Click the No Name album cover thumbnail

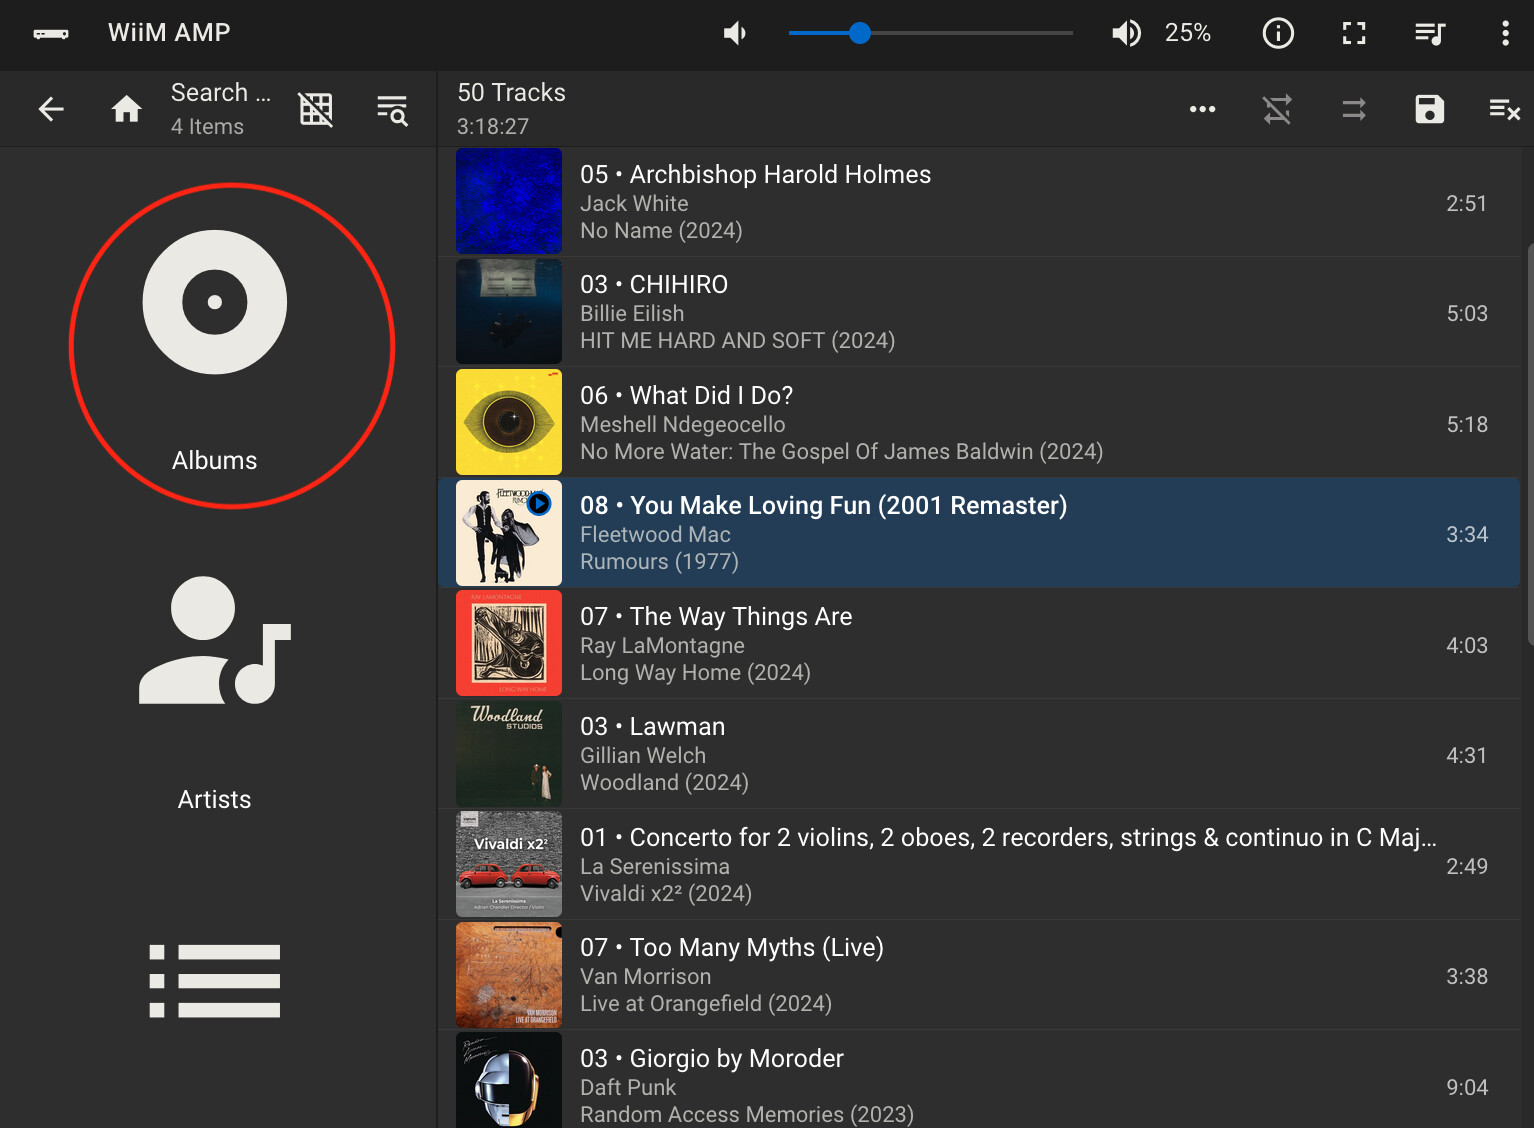pos(509,201)
